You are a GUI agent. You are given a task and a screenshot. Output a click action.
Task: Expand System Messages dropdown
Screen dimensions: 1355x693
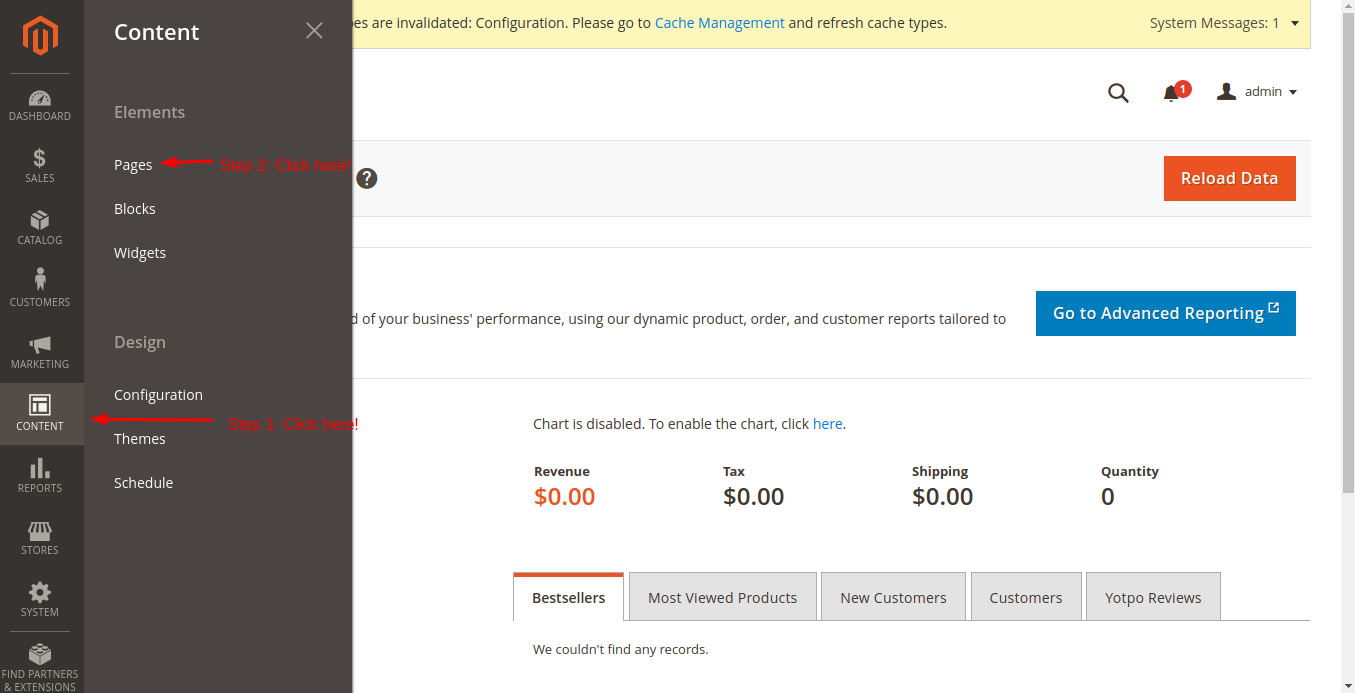(x=1225, y=23)
